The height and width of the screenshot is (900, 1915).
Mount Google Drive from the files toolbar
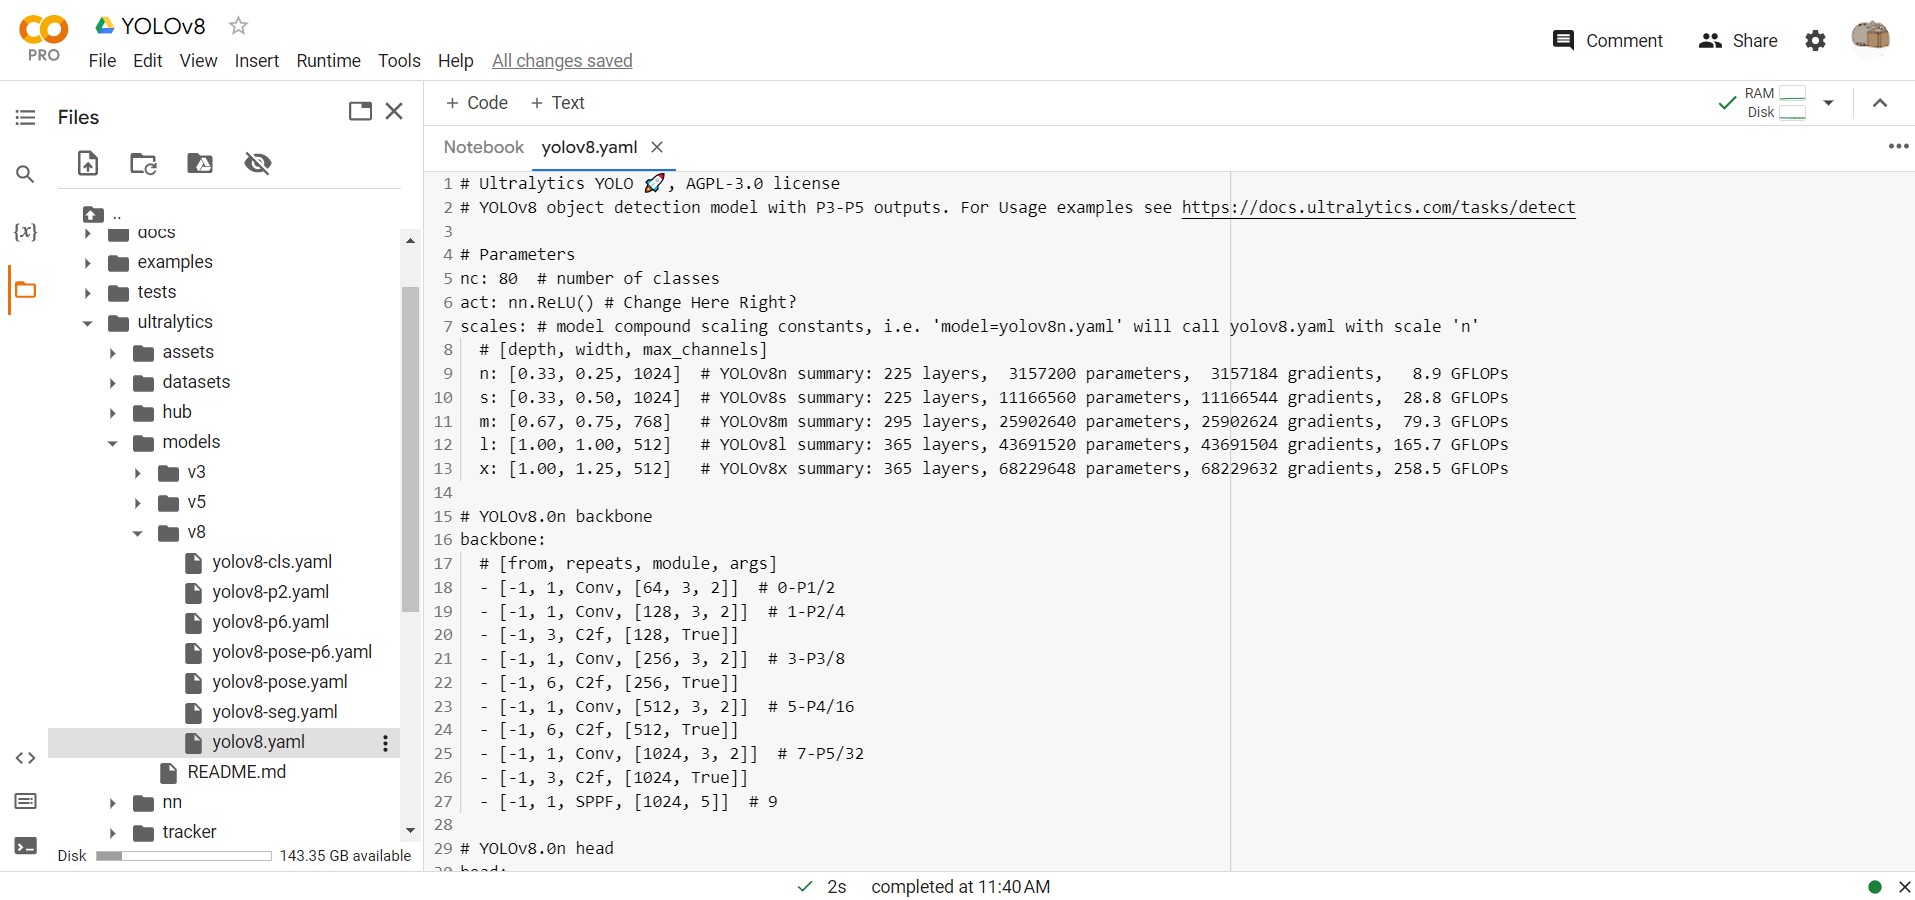click(x=199, y=163)
